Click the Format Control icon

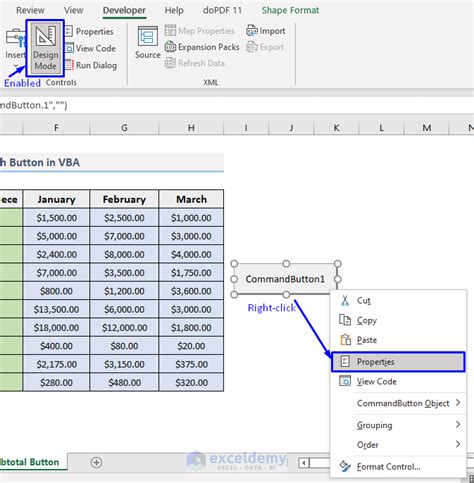(x=345, y=466)
